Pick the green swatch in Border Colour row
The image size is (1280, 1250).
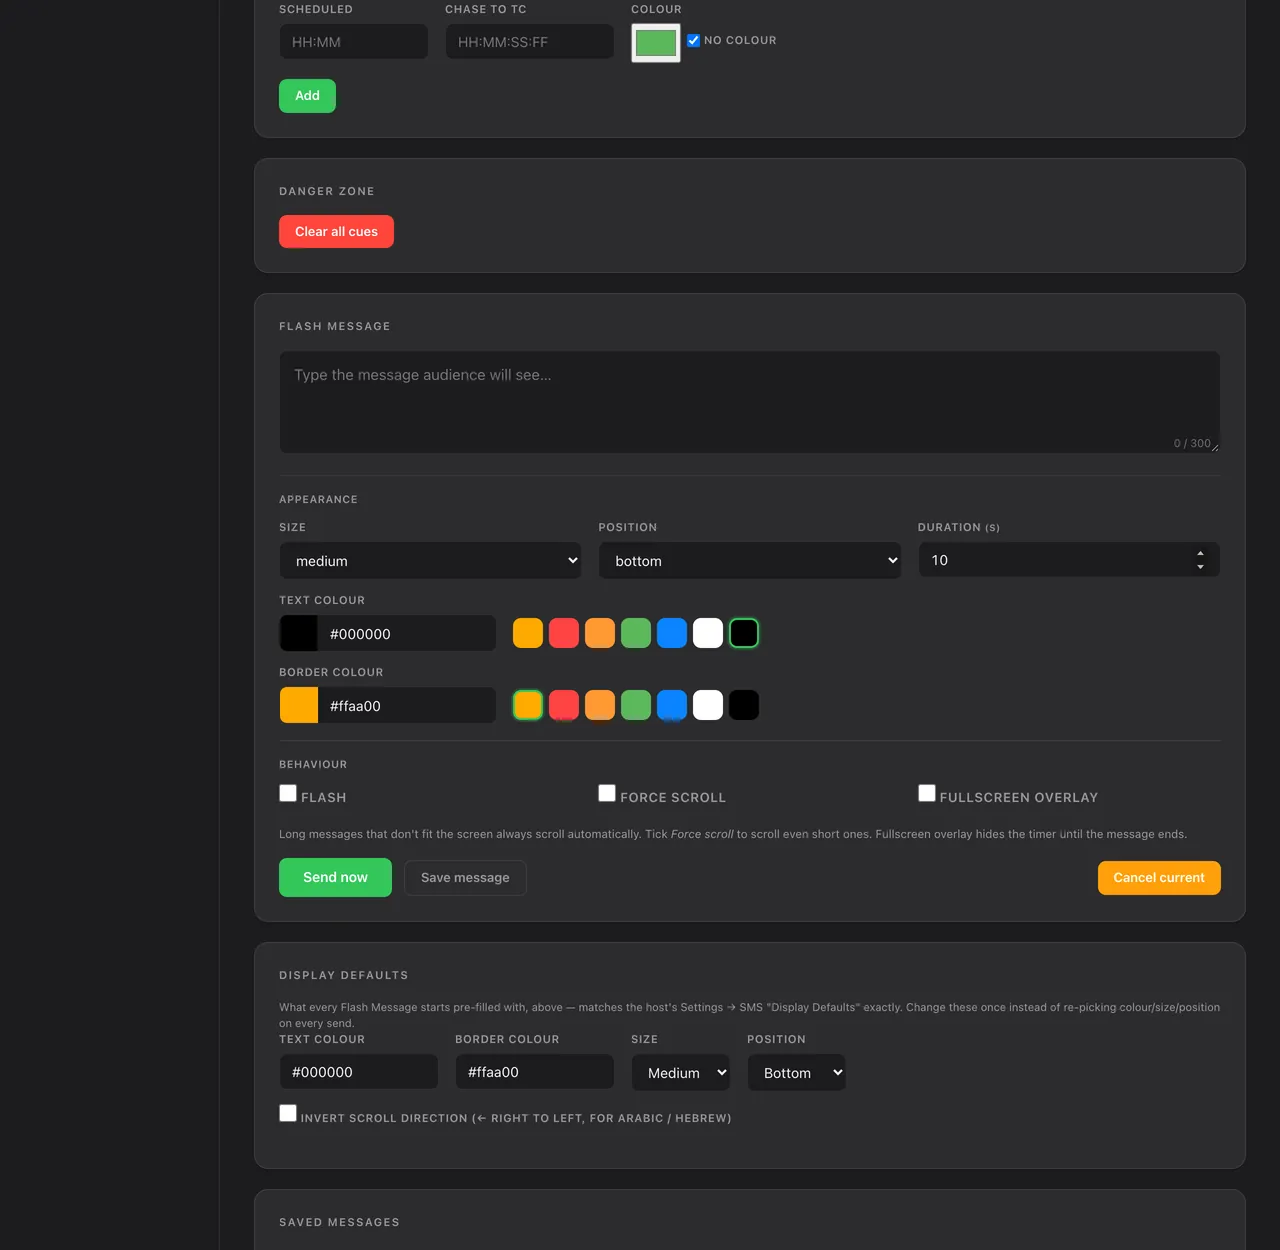pos(636,705)
